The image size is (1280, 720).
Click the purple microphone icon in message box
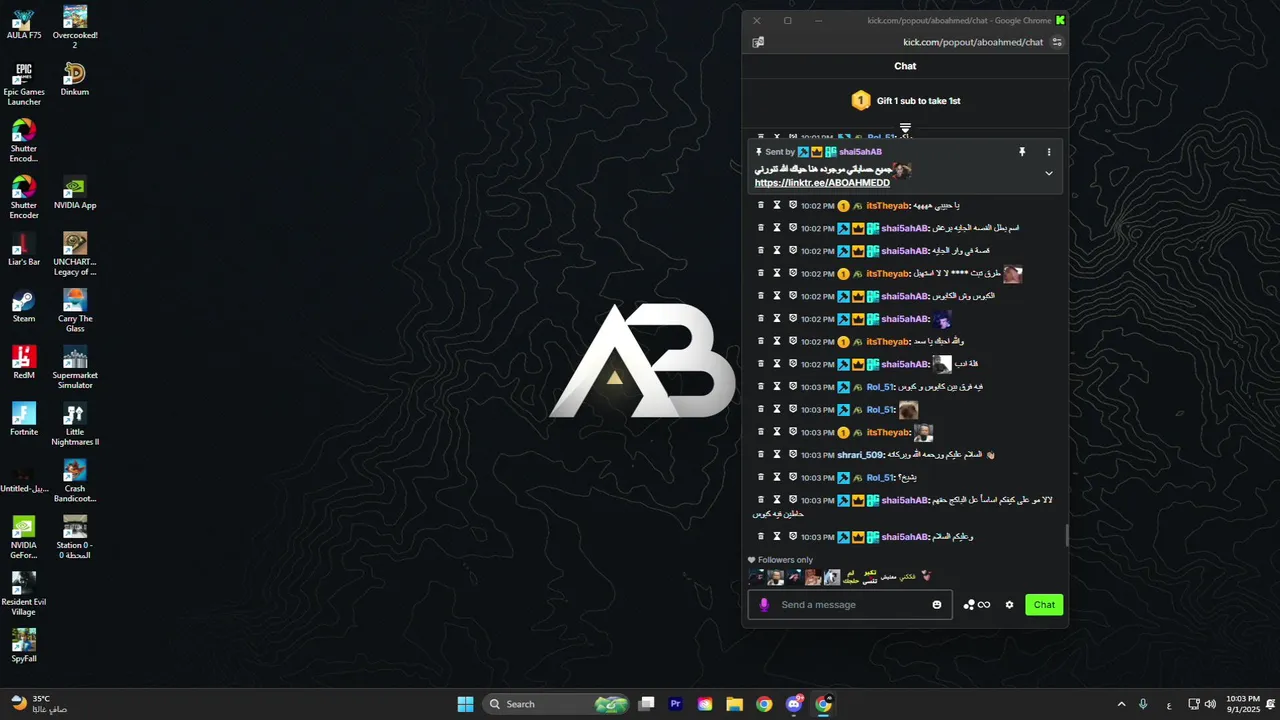765,605
